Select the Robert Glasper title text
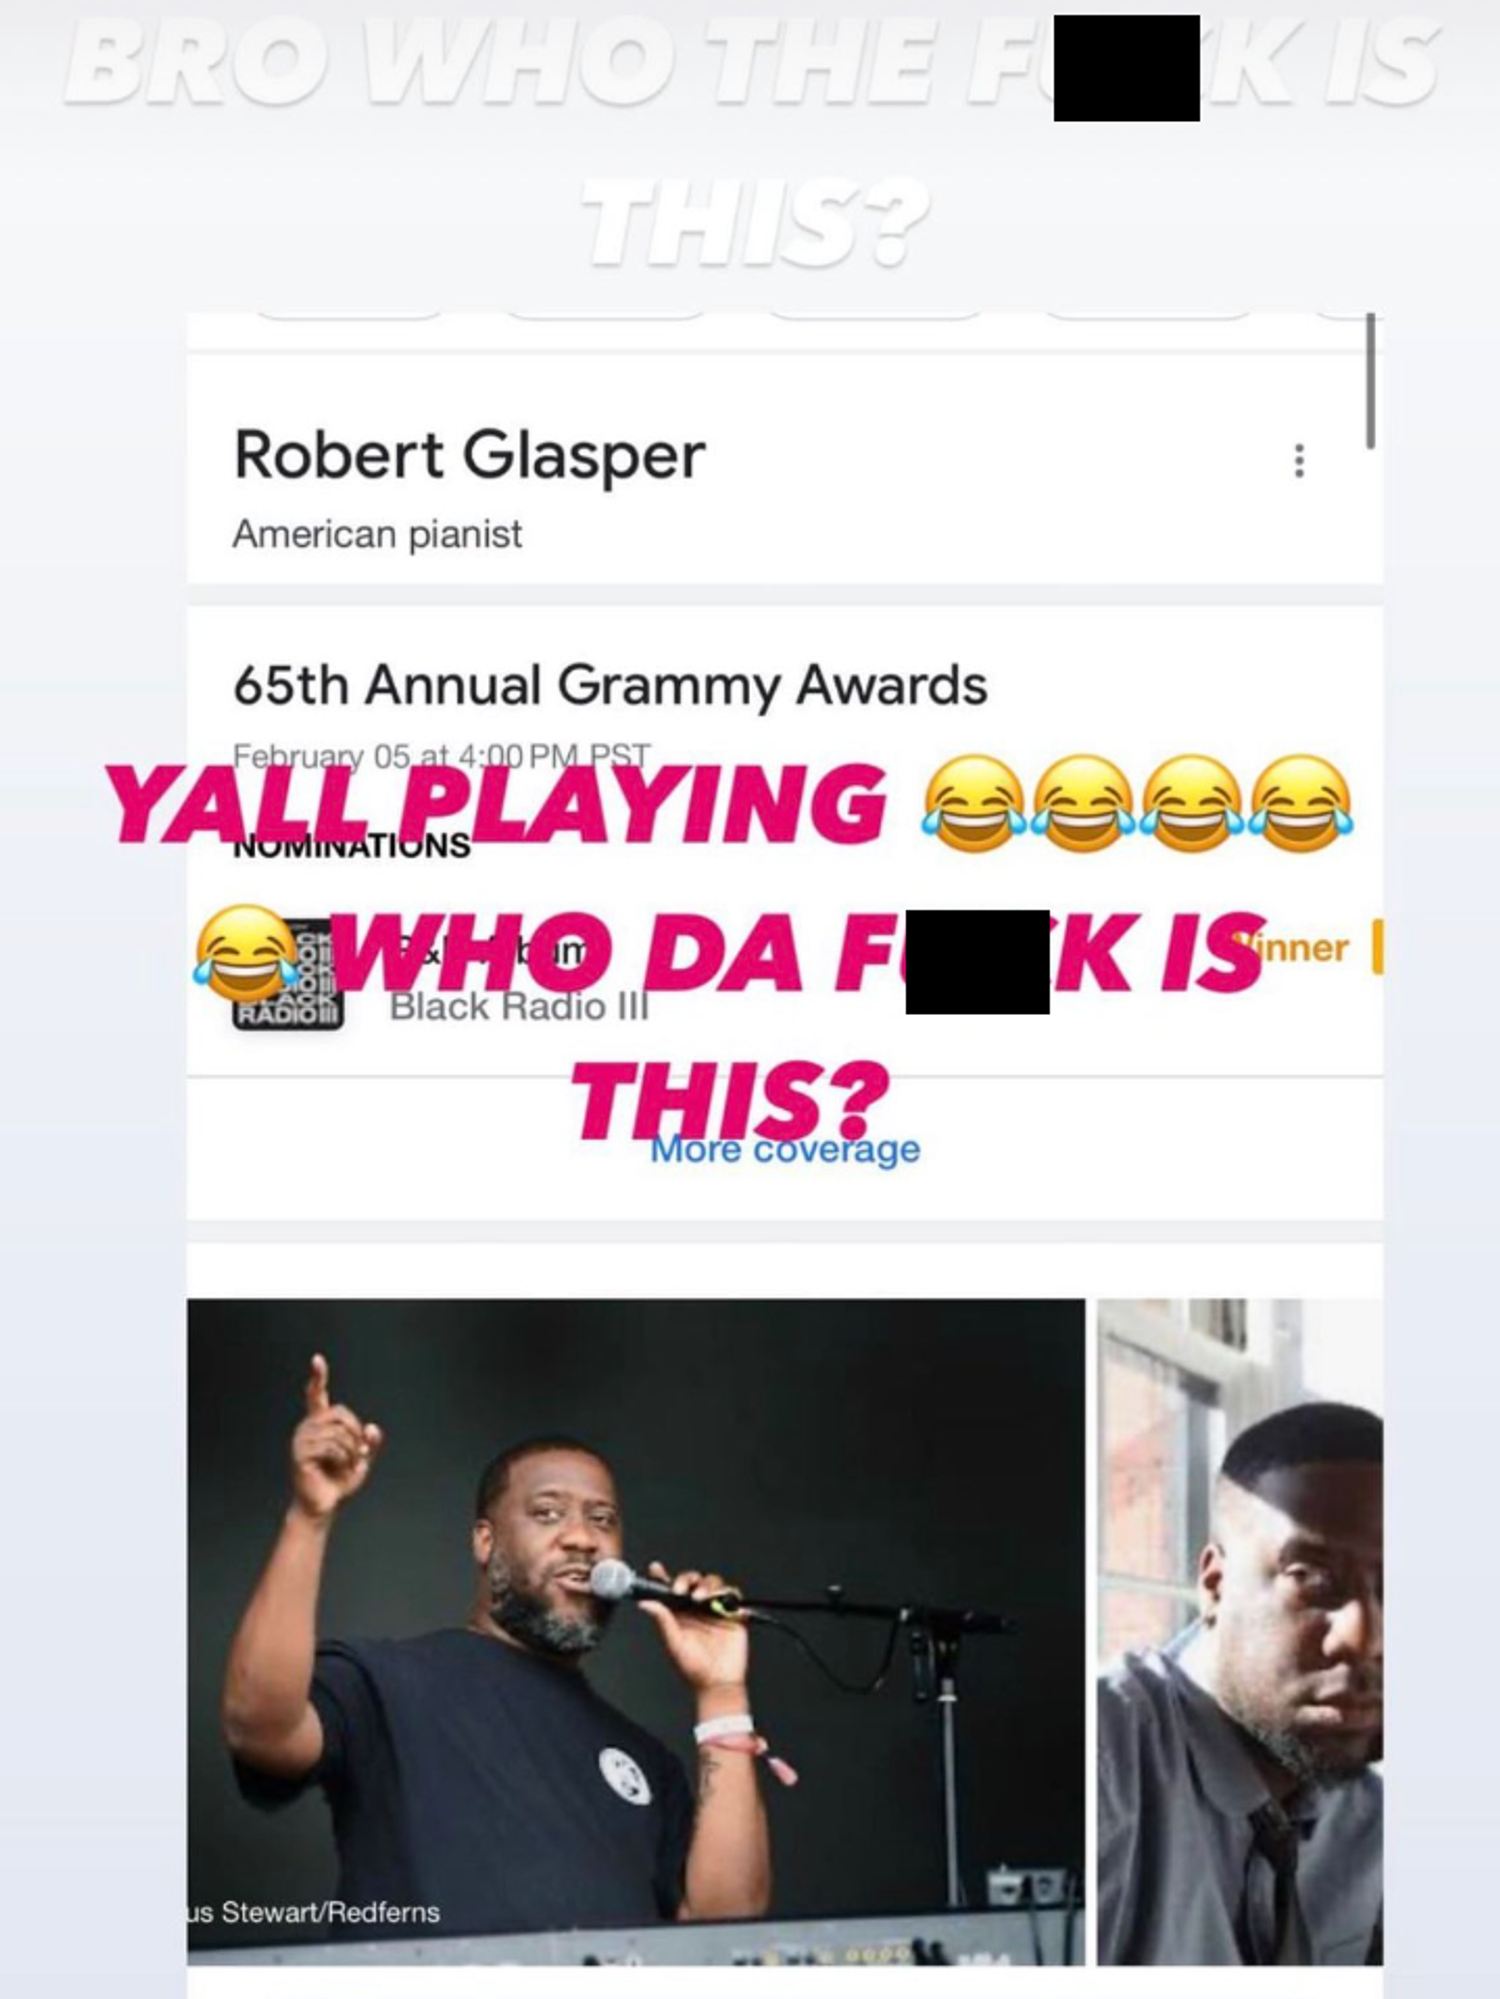The image size is (1500, 1999). pos(469,456)
